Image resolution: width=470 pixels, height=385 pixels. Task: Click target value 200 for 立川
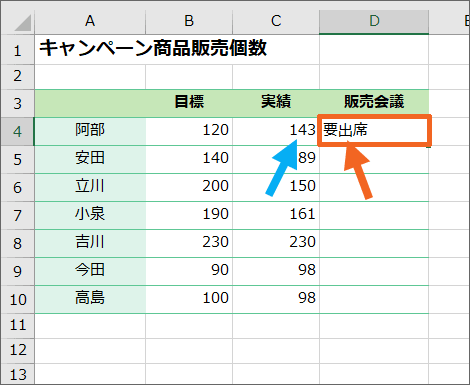[x=189, y=187]
